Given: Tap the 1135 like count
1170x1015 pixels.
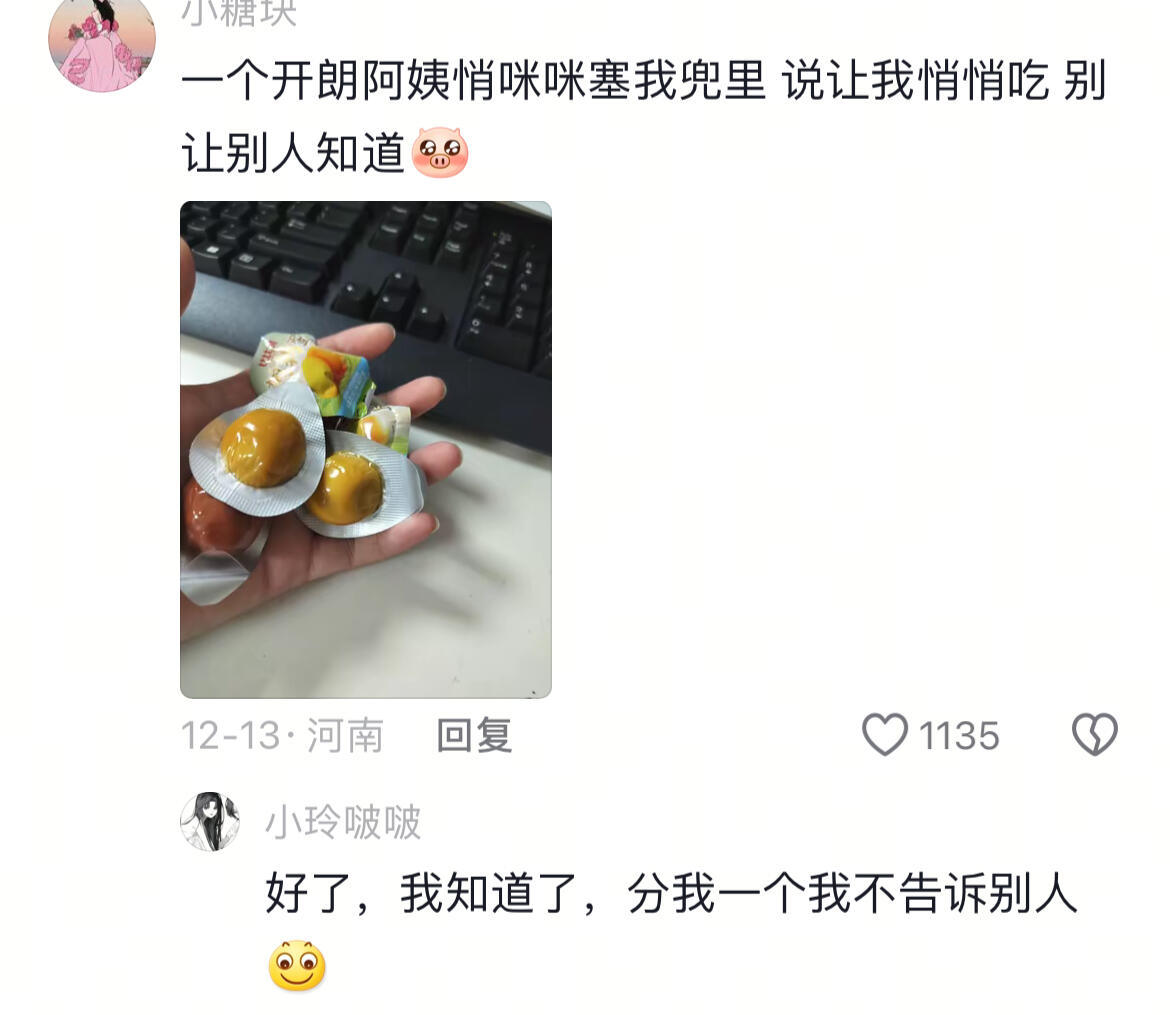Looking at the screenshot, I should click(959, 736).
